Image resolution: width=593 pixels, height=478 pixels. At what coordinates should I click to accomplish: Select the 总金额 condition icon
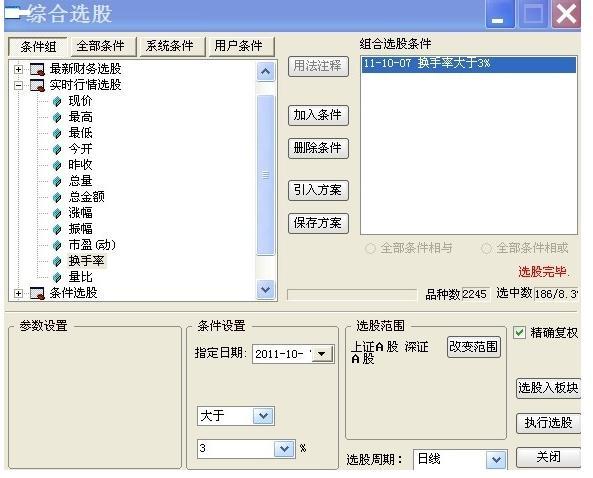coord(57,197)
